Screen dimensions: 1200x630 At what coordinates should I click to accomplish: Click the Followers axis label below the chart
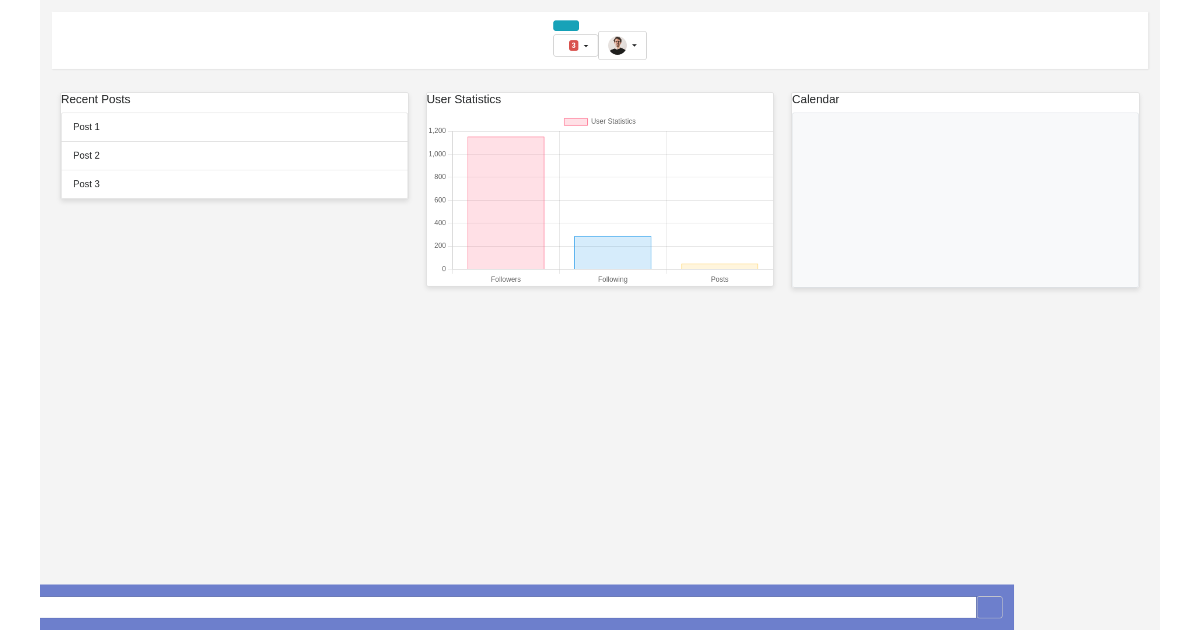tap(505, 279)
